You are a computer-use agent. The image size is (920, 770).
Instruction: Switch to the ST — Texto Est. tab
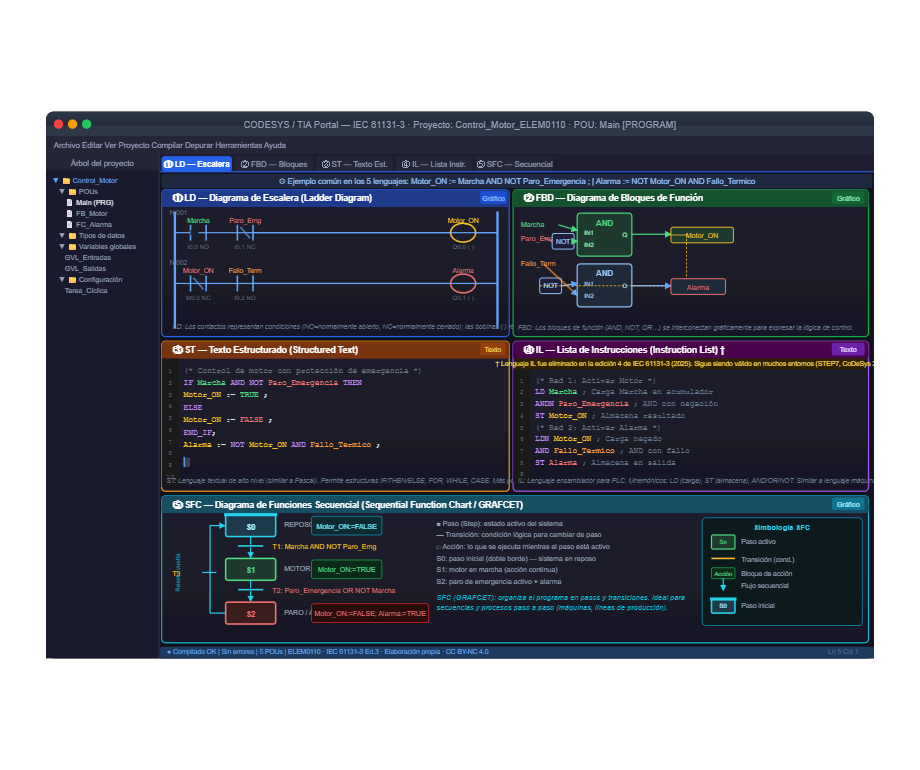354,164
